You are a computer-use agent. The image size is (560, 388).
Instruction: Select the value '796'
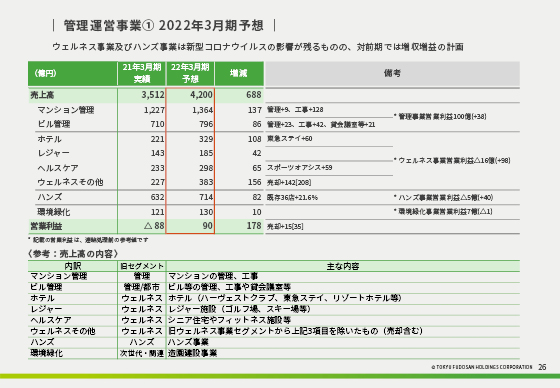point(206,124)
